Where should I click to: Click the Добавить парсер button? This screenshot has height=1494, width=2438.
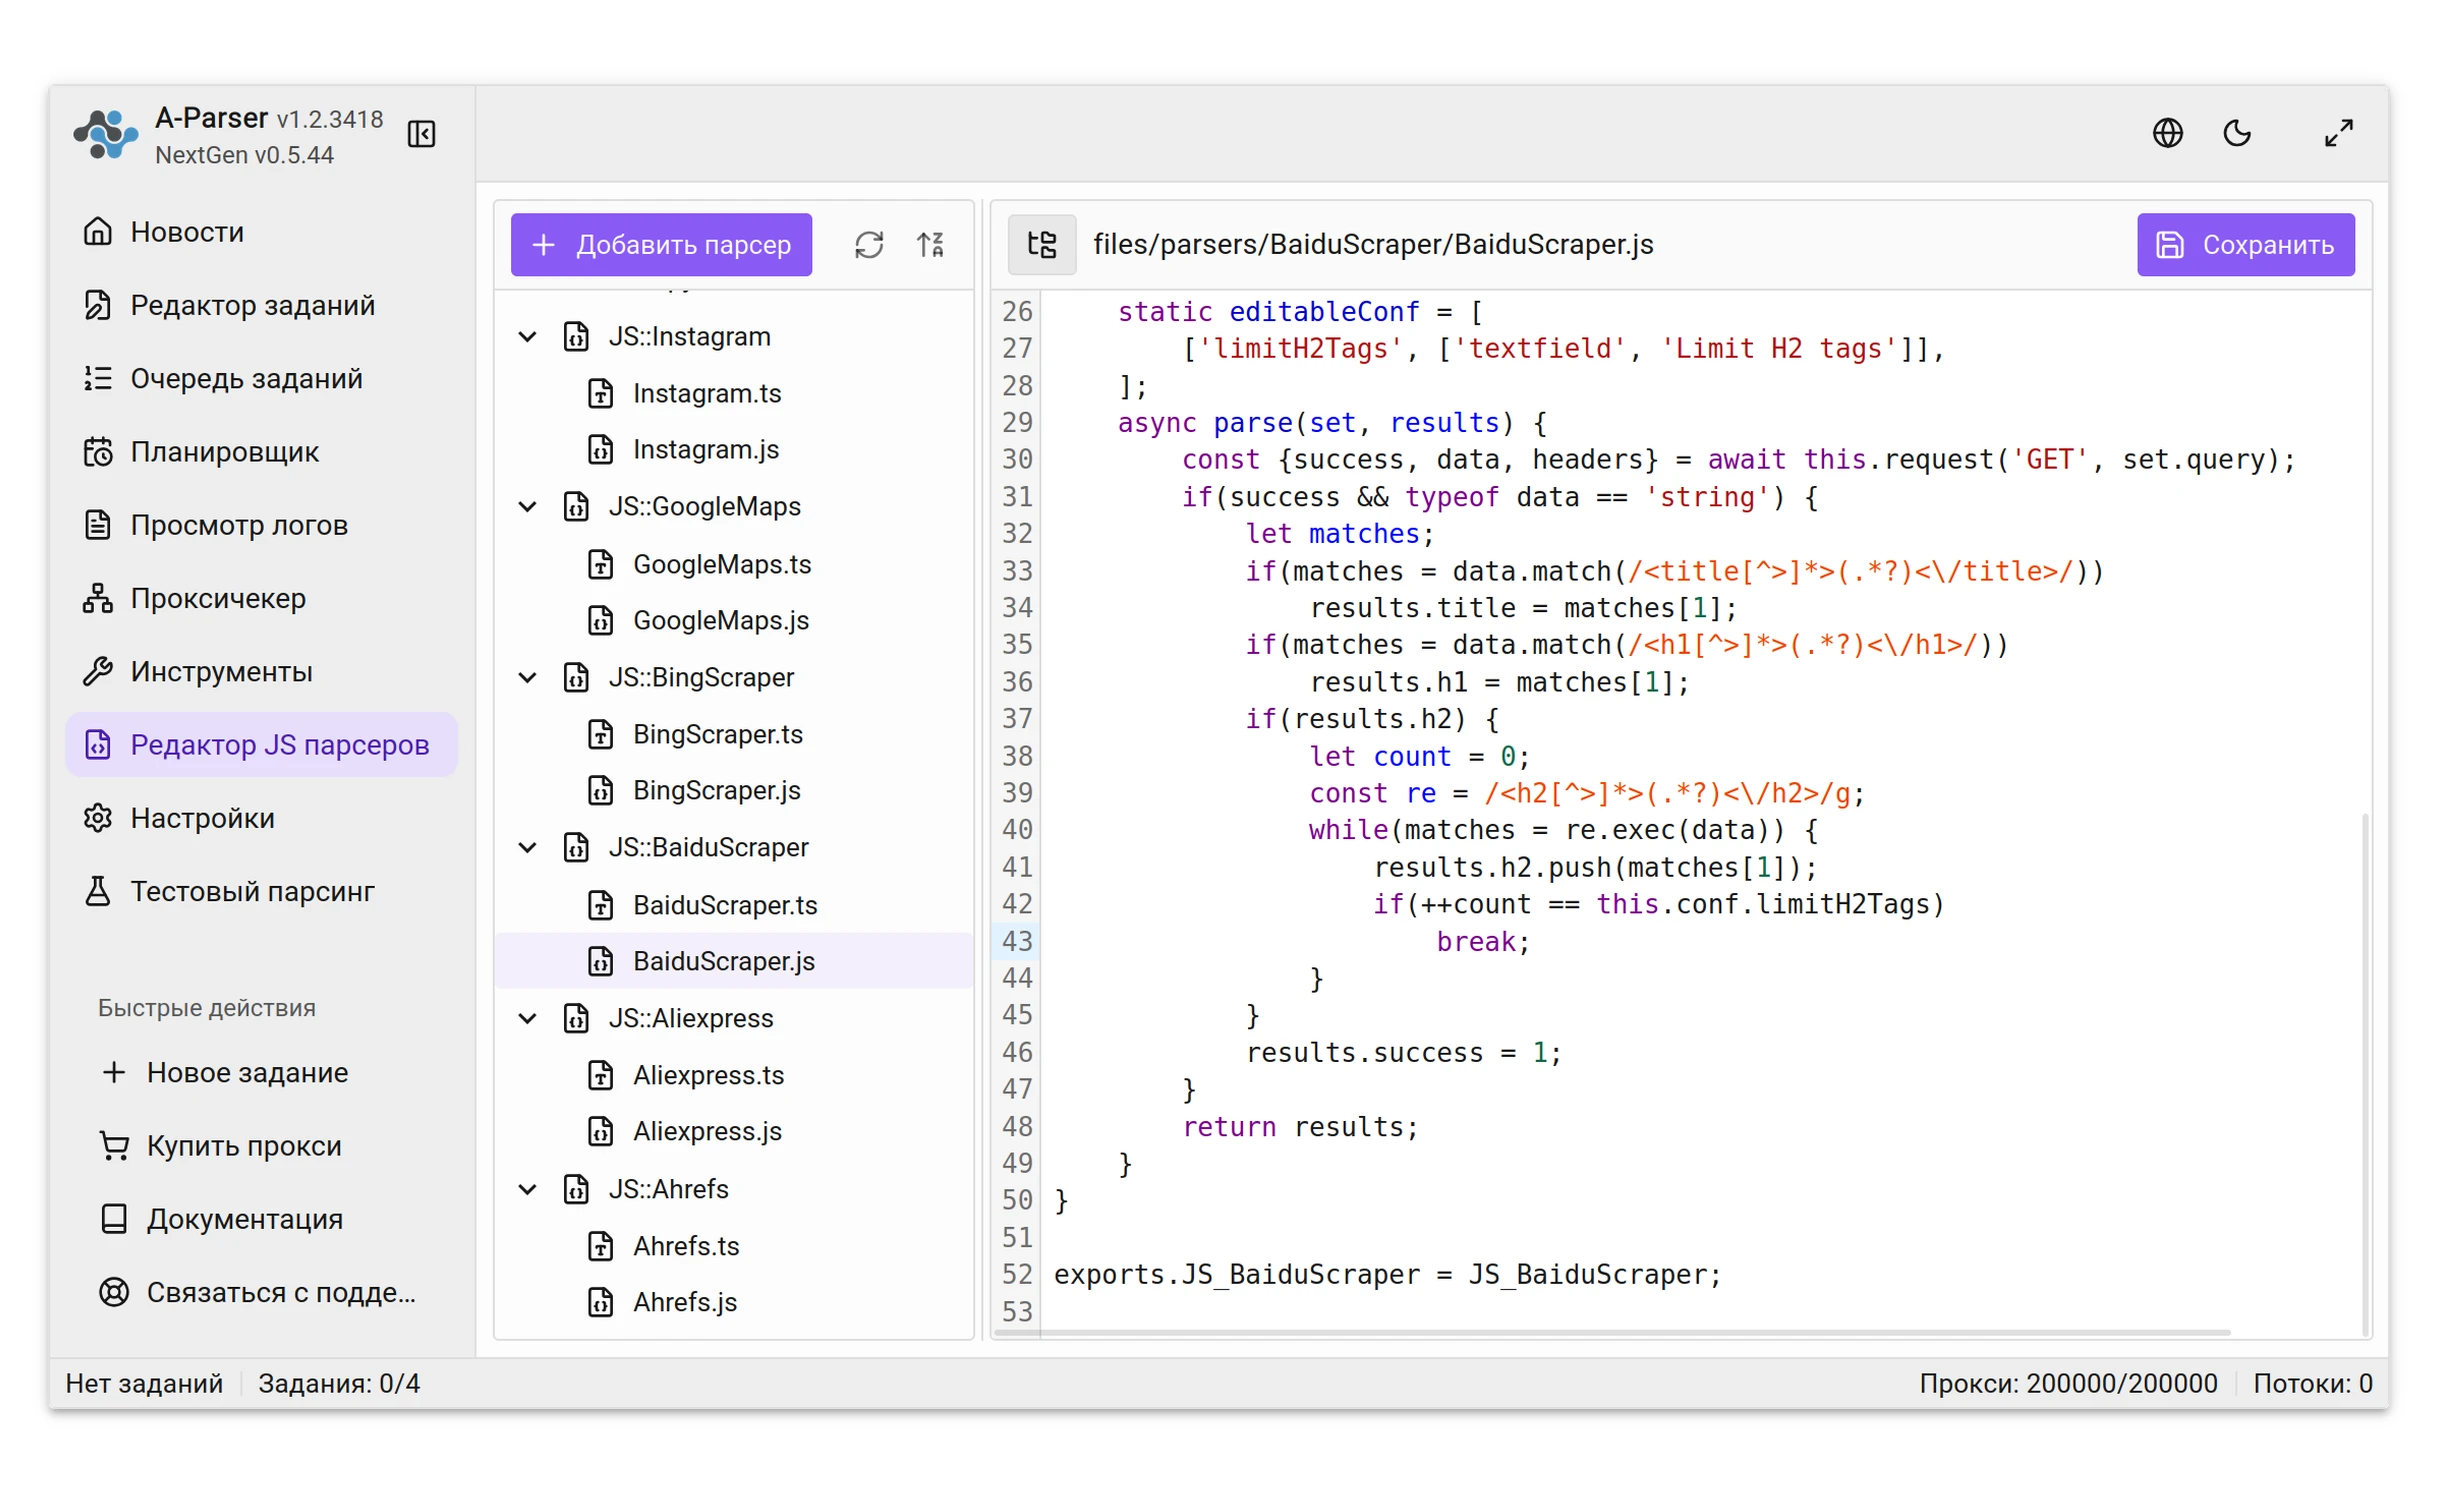(661, 244)
